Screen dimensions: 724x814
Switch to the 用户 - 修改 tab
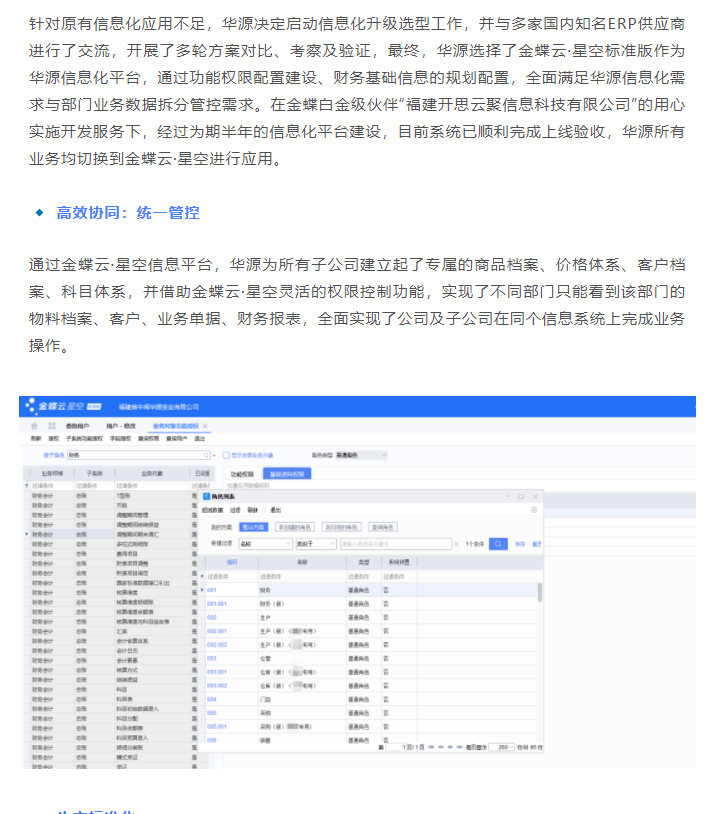(x=121, y=426)
